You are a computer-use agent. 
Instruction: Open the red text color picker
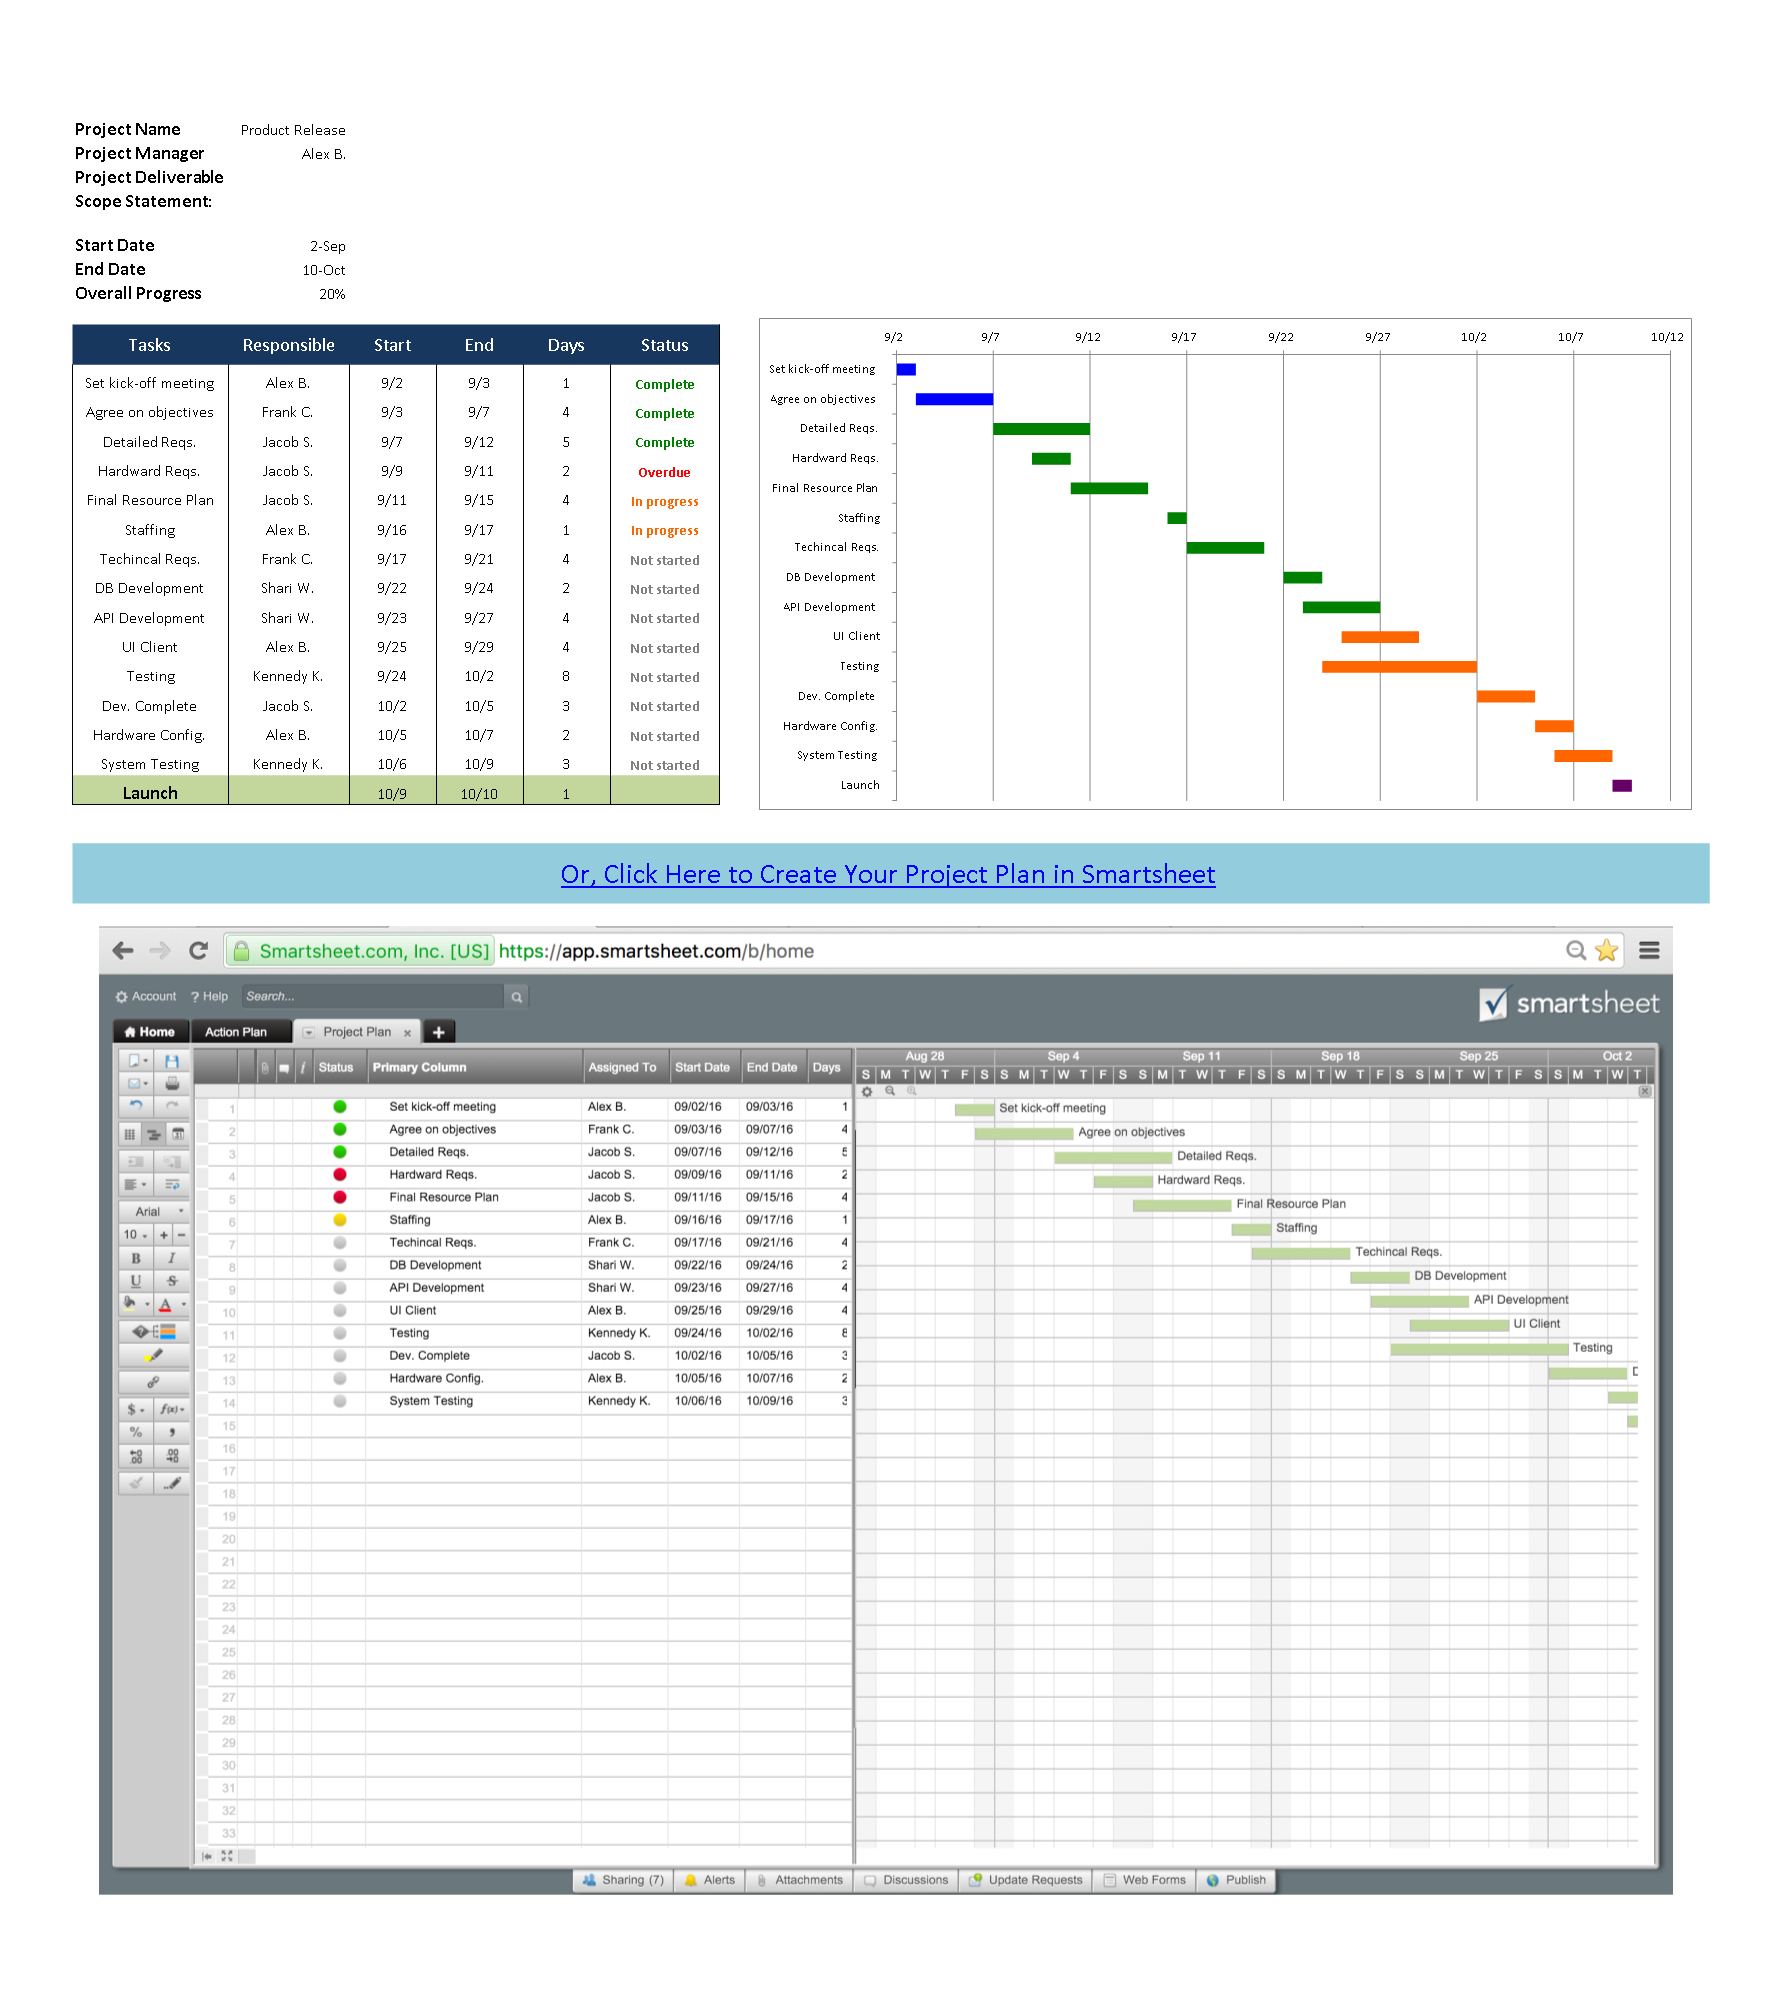171,1304
